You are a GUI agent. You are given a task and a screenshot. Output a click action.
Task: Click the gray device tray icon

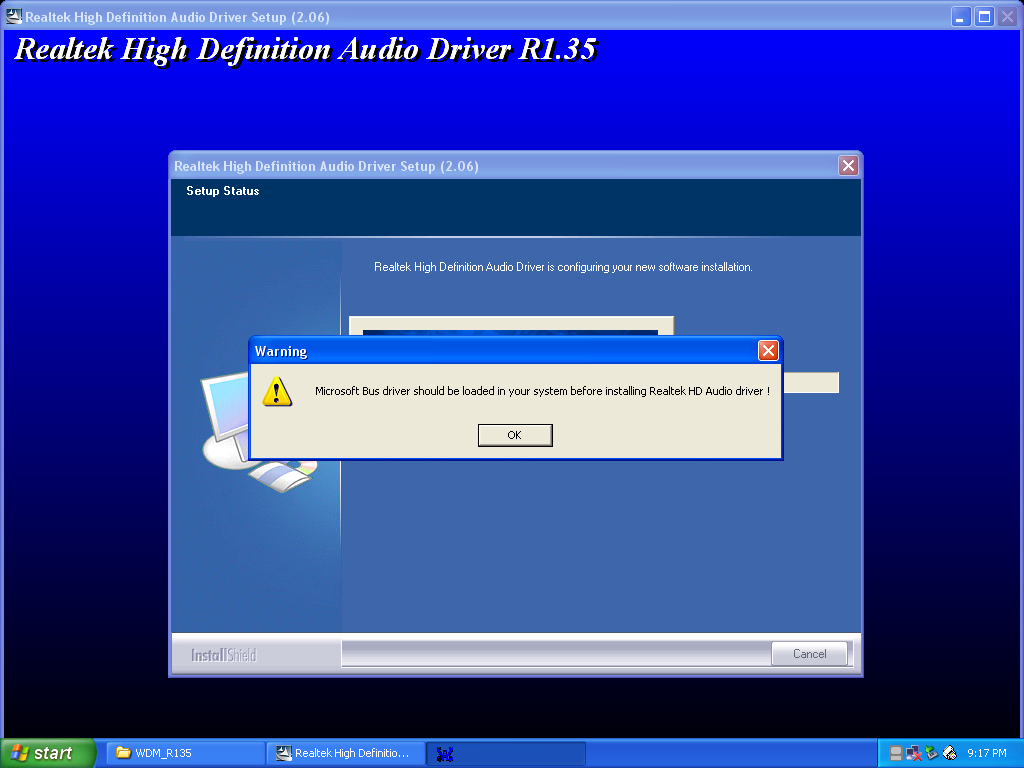(x=896, y=753)
